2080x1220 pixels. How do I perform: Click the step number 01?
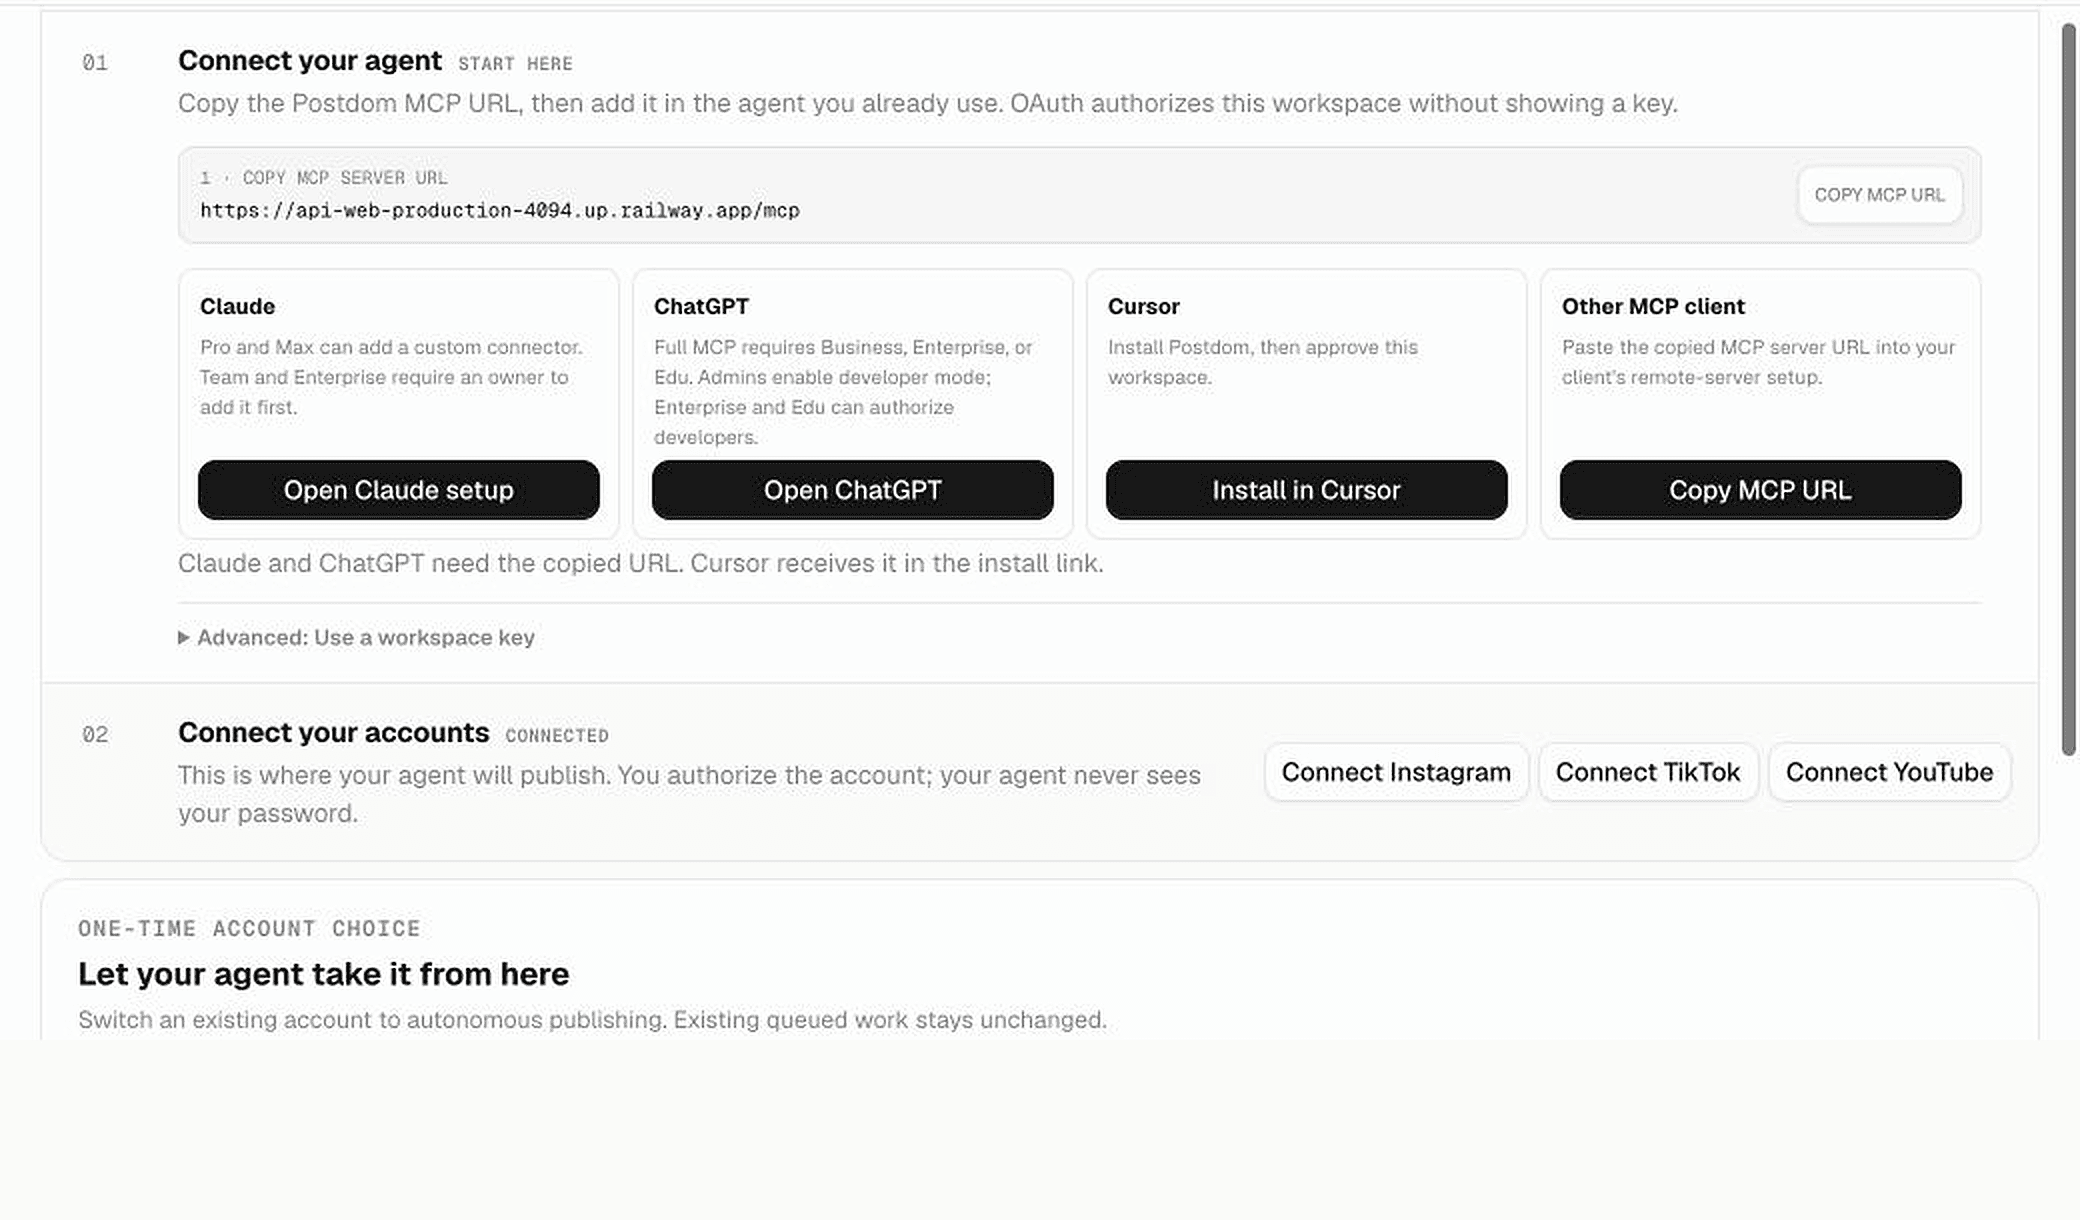tap(95, 63)
